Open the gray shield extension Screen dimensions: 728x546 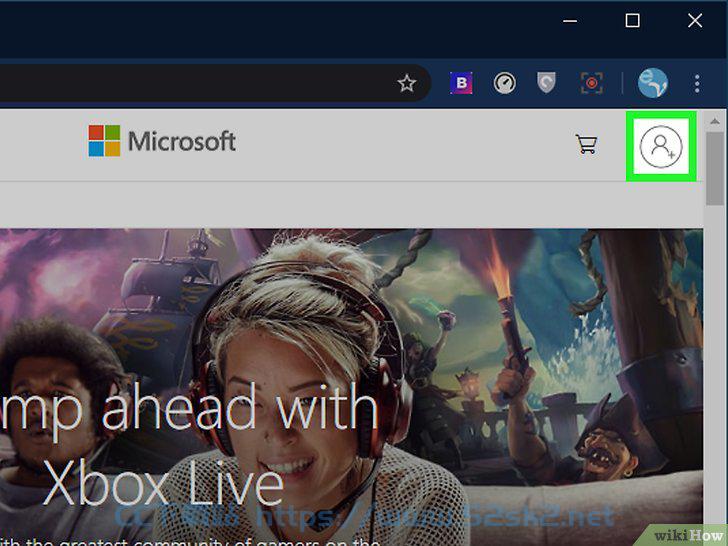(546, 83)
